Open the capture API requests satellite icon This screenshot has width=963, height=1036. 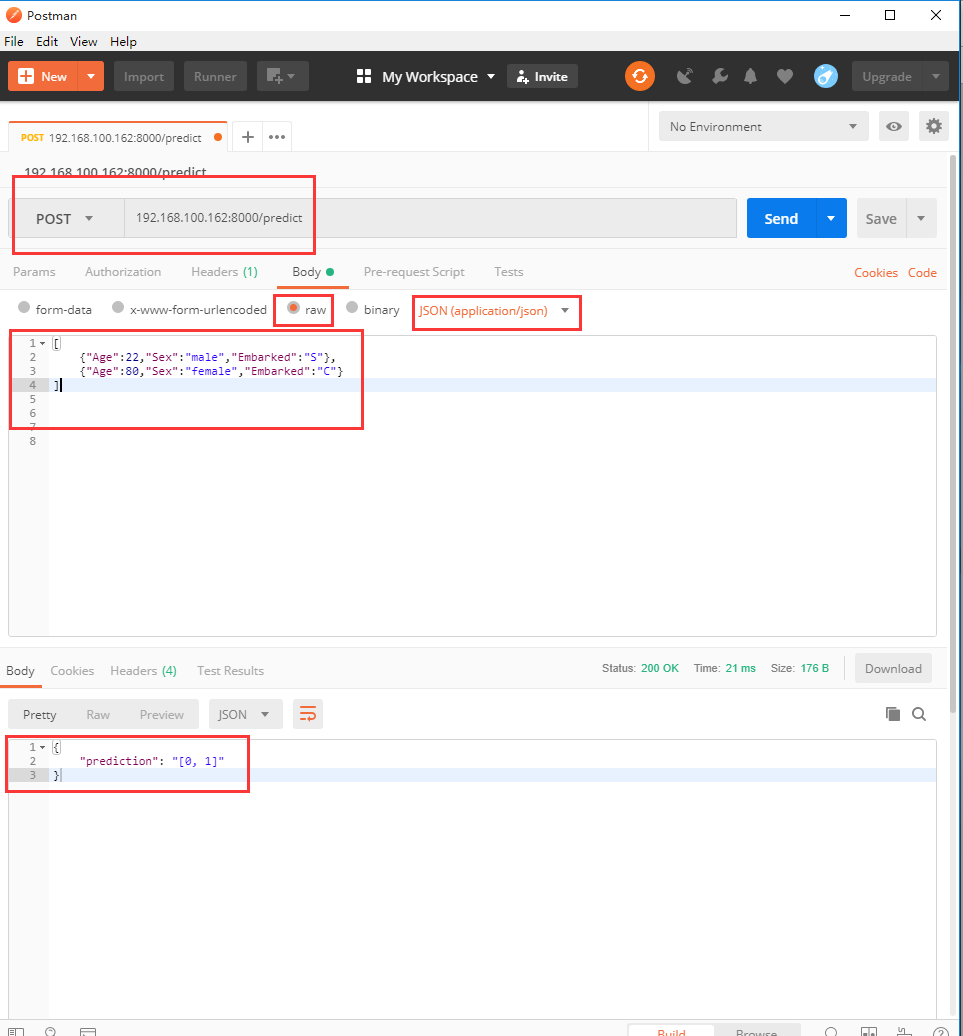tap(685, 76)
